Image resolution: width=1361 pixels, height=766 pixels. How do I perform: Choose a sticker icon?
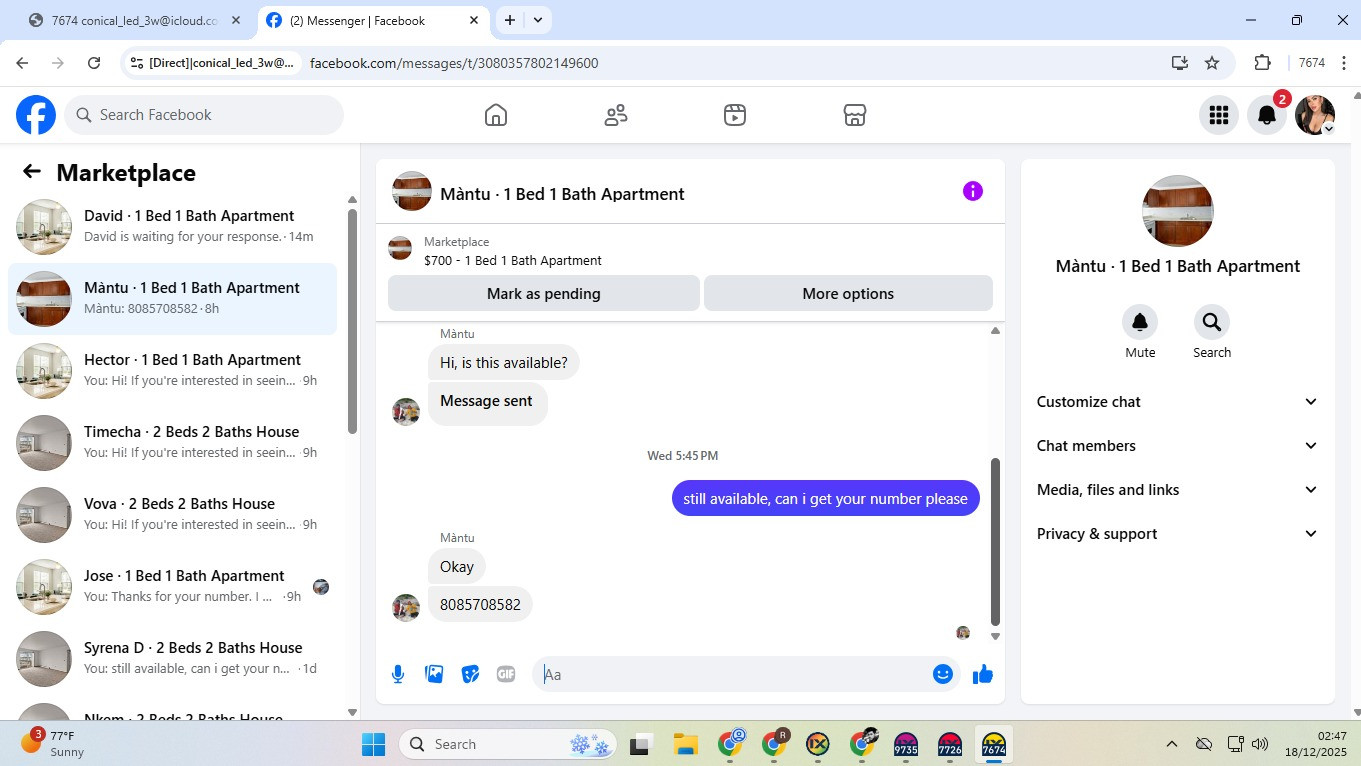click(x=470, y=674)
